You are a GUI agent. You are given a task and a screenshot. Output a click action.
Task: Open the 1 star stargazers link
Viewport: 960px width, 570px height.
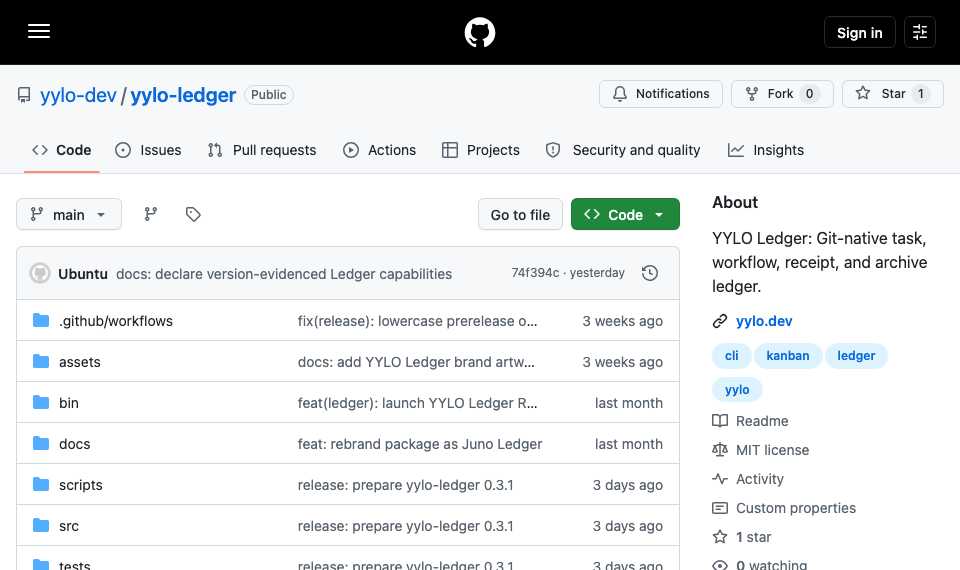coord(753,537)
